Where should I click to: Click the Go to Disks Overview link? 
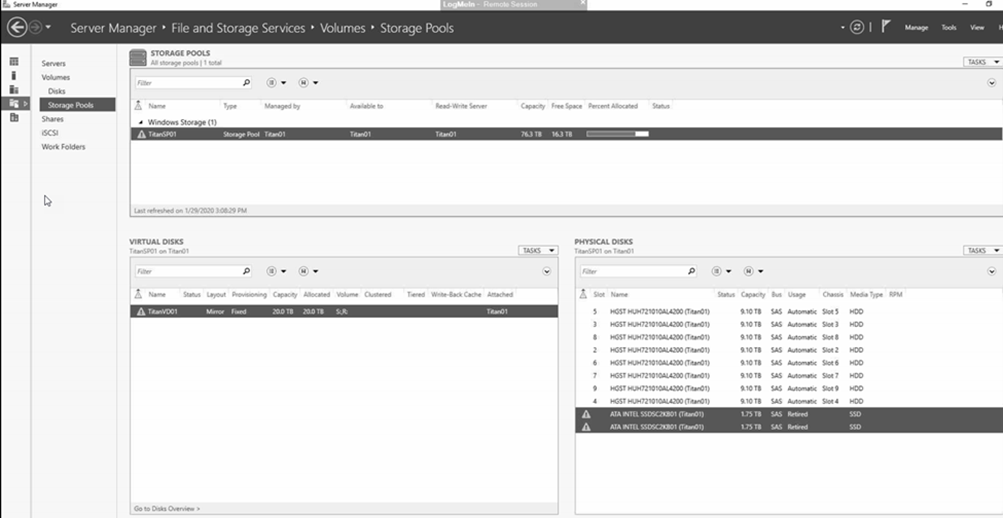tap(167, 509)
